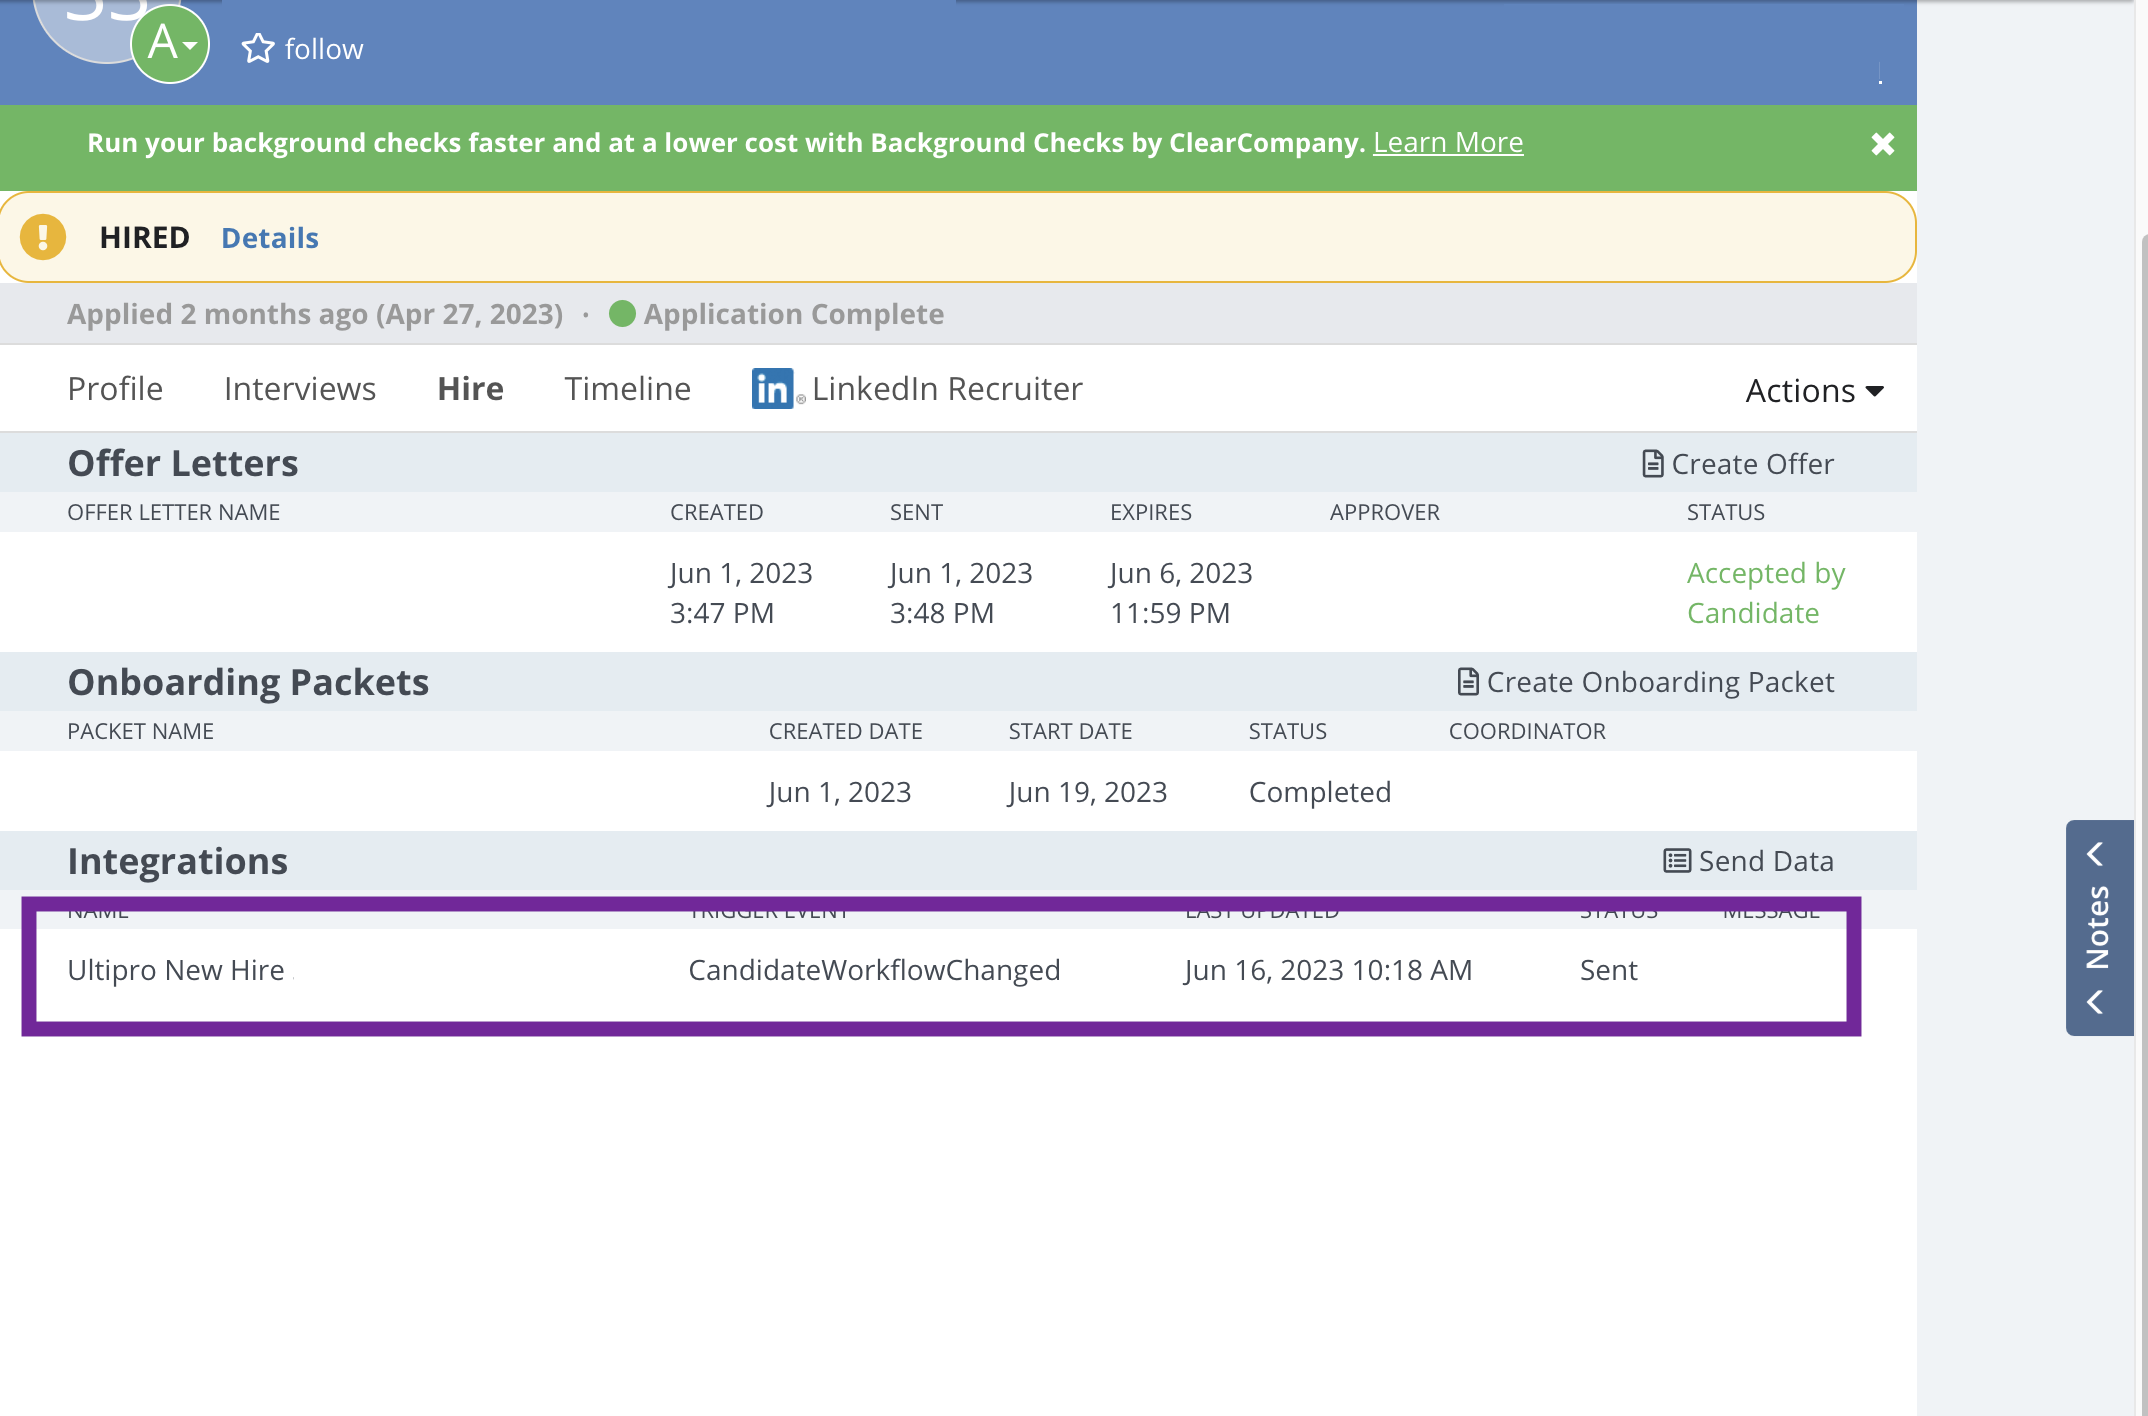This screenshot has width=2148, height=1416.
Task: Open the Learn More link
Action: (1447, 143)
